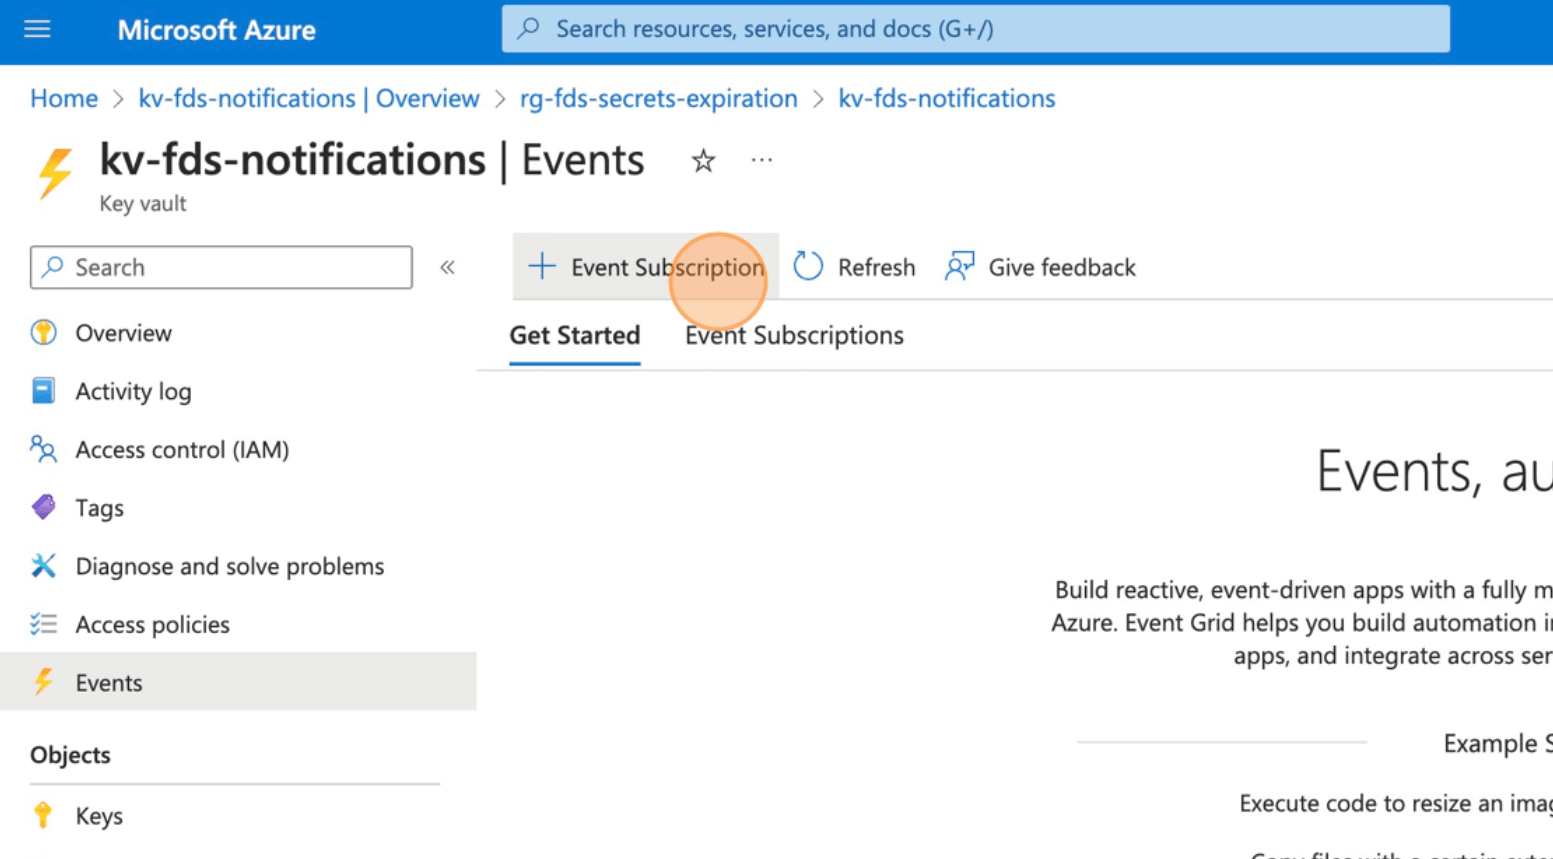Viewport: 1553px width, 859px height.
Task: Click the Give feedback person icon
Action: pos(959,266)
